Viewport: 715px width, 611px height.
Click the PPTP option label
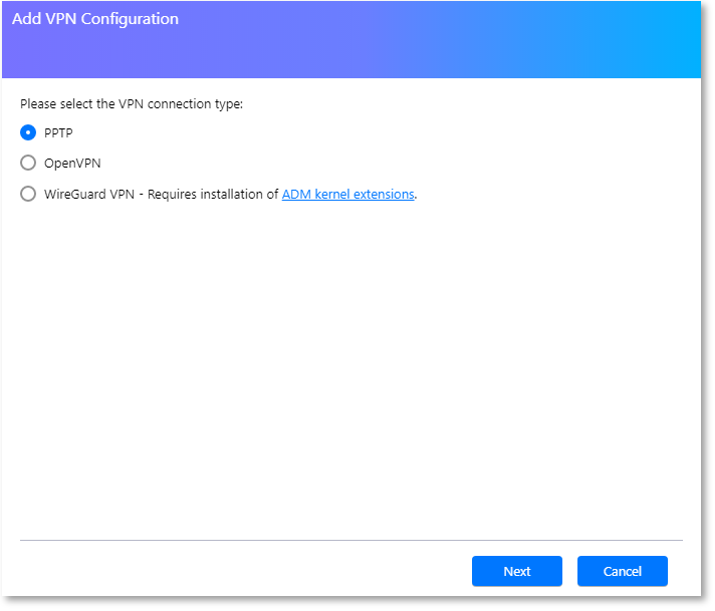point(58,133)
